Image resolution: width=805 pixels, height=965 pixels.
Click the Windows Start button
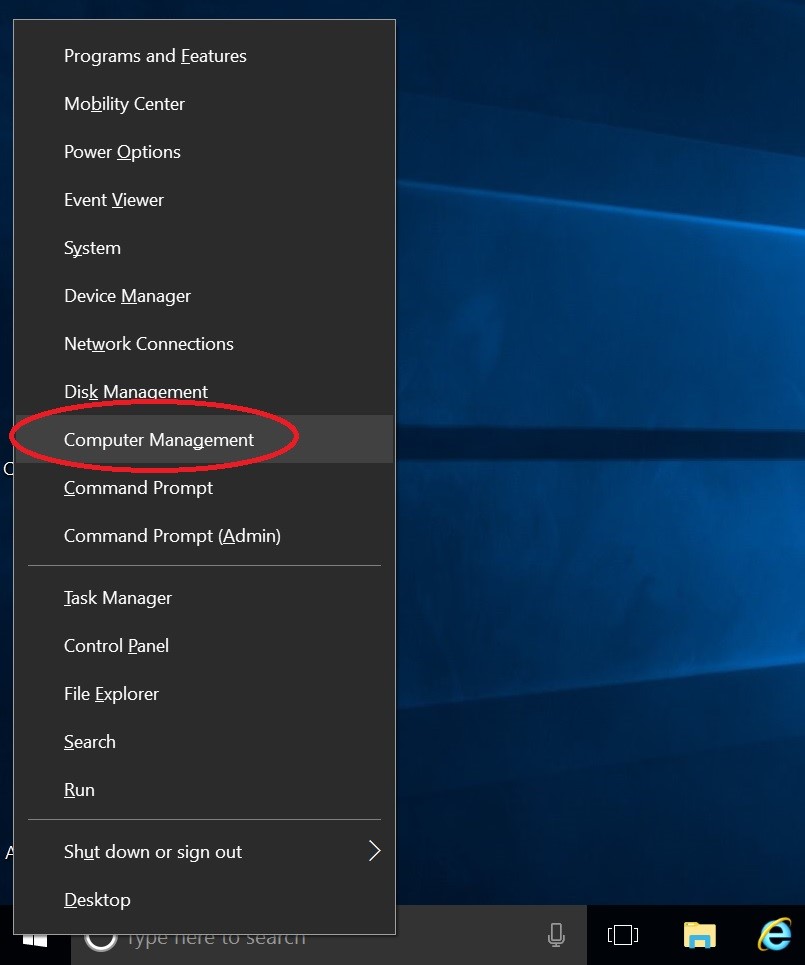point(35,940)
